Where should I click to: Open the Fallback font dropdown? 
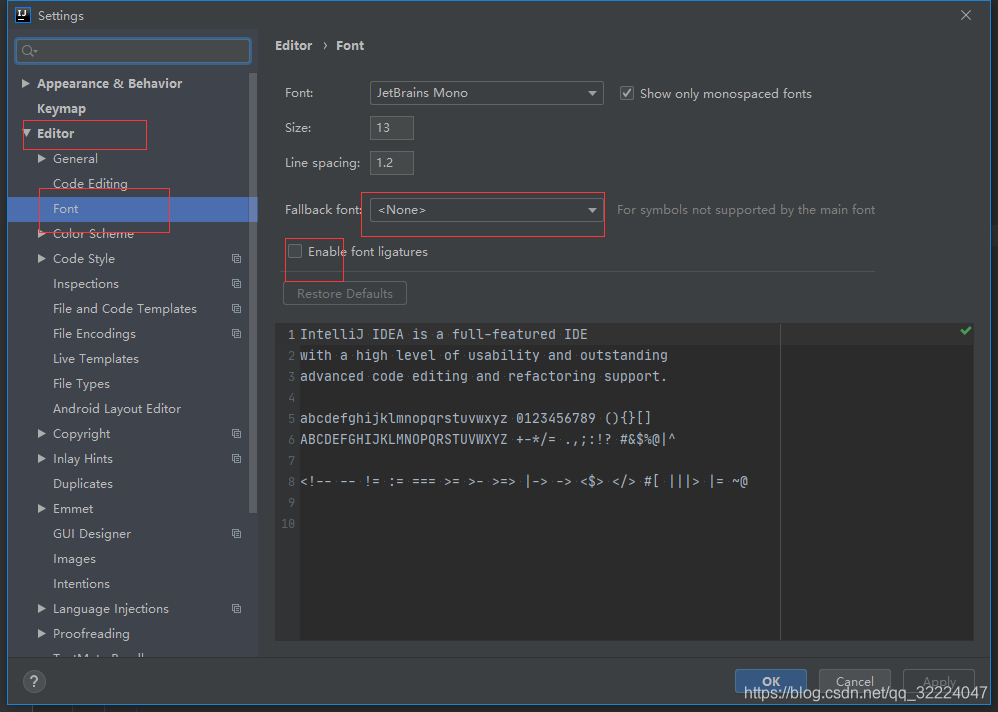tap(486, 209)
